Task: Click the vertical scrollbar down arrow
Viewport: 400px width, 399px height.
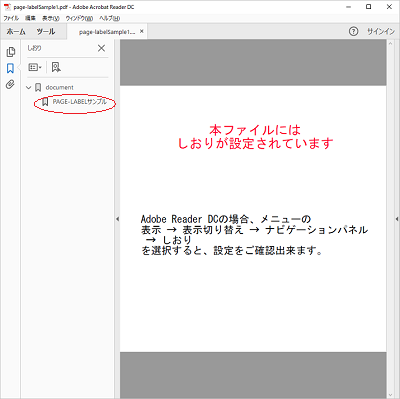Action: 390,395
